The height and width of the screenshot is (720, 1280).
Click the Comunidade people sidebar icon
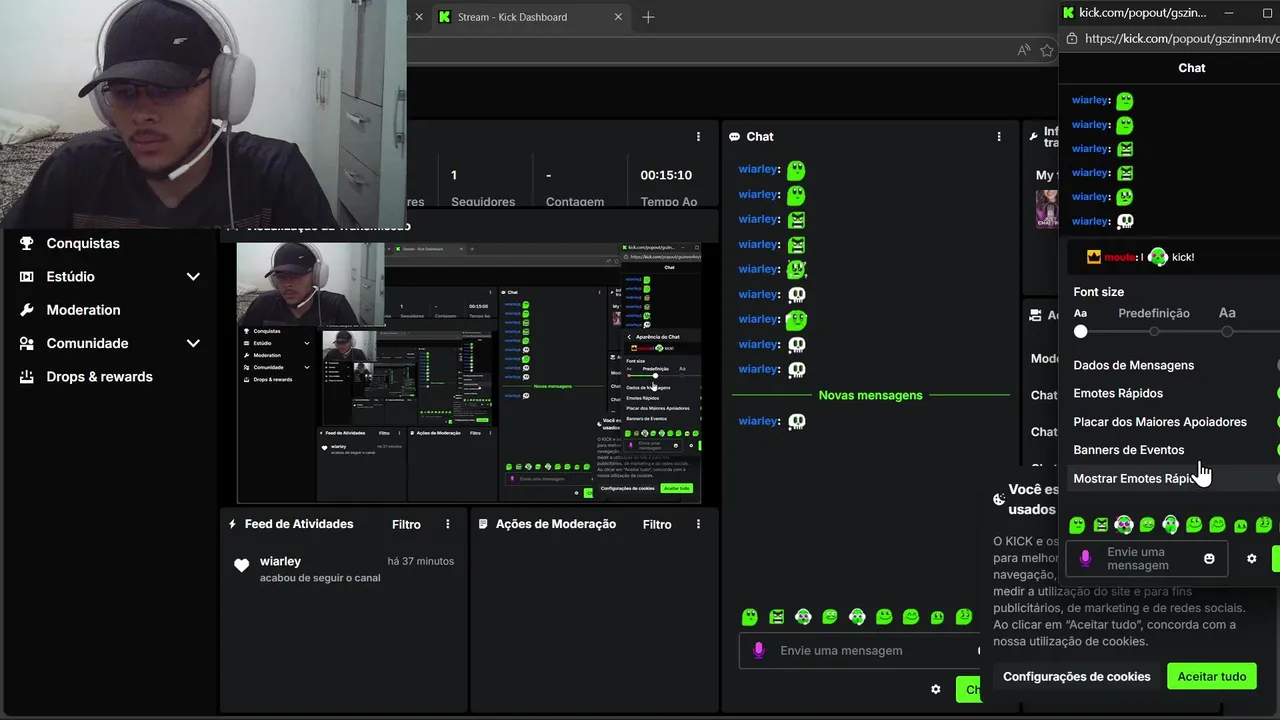pyautogui.click(x=26, y=343)
